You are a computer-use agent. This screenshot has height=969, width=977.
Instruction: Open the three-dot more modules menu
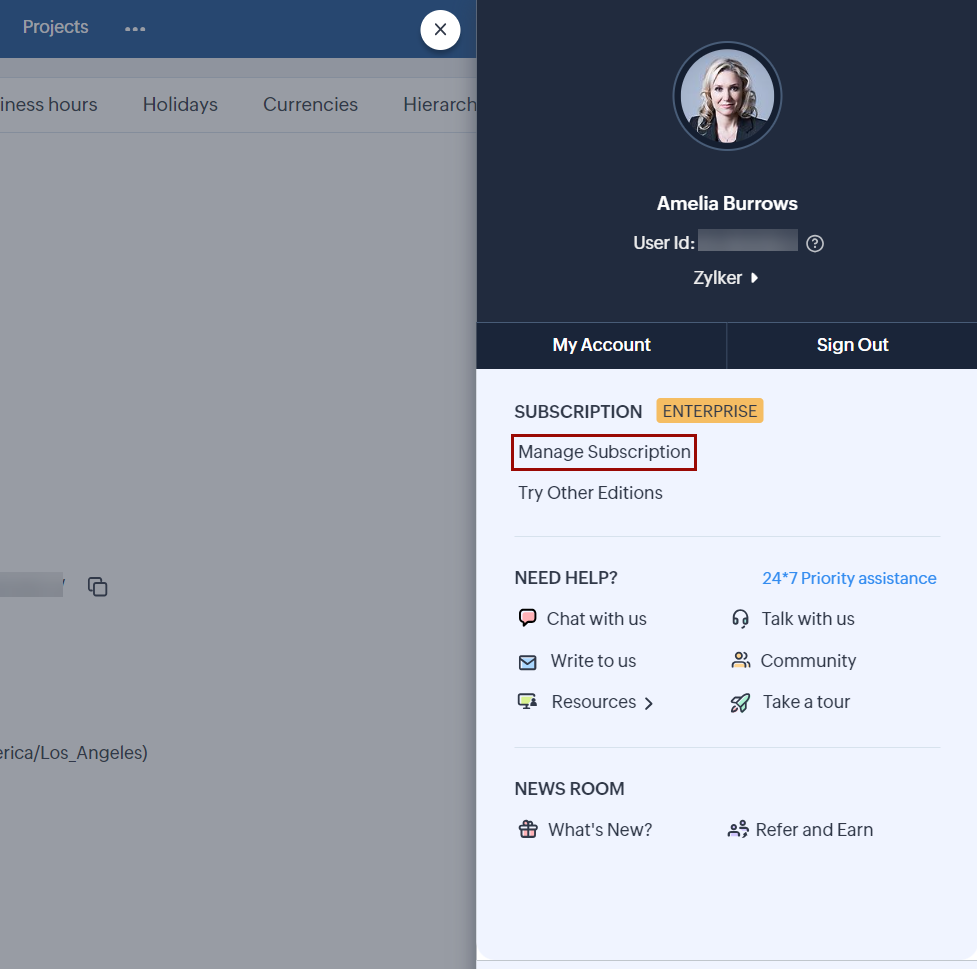(x=135, y=29)
